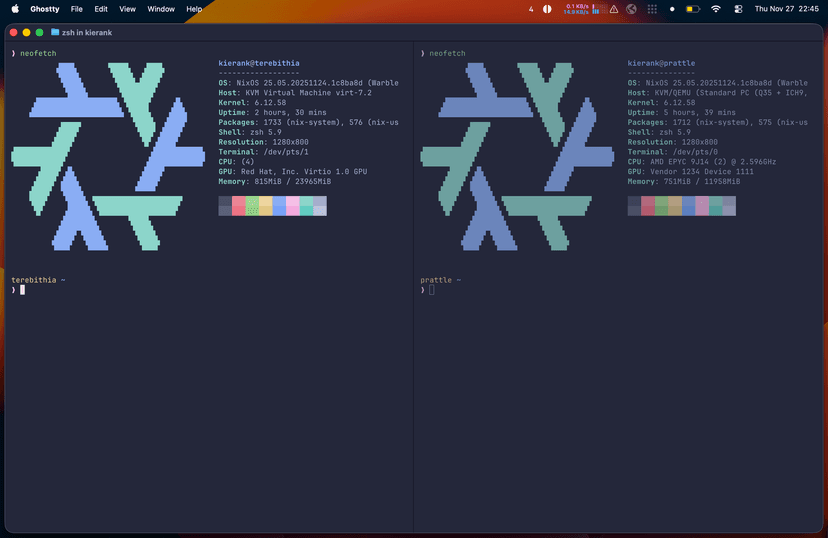Click the battery status icon

694,9
